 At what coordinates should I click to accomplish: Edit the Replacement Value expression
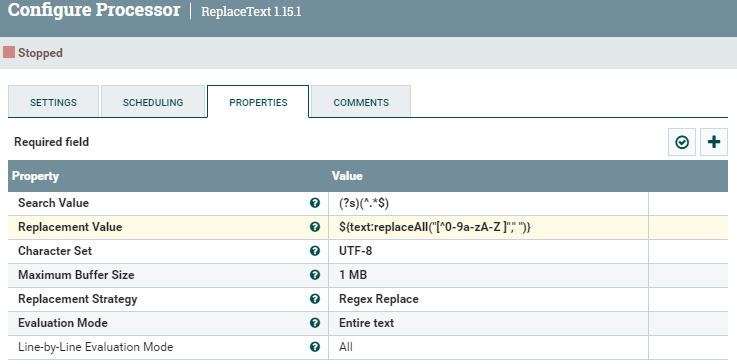point(488,227)
